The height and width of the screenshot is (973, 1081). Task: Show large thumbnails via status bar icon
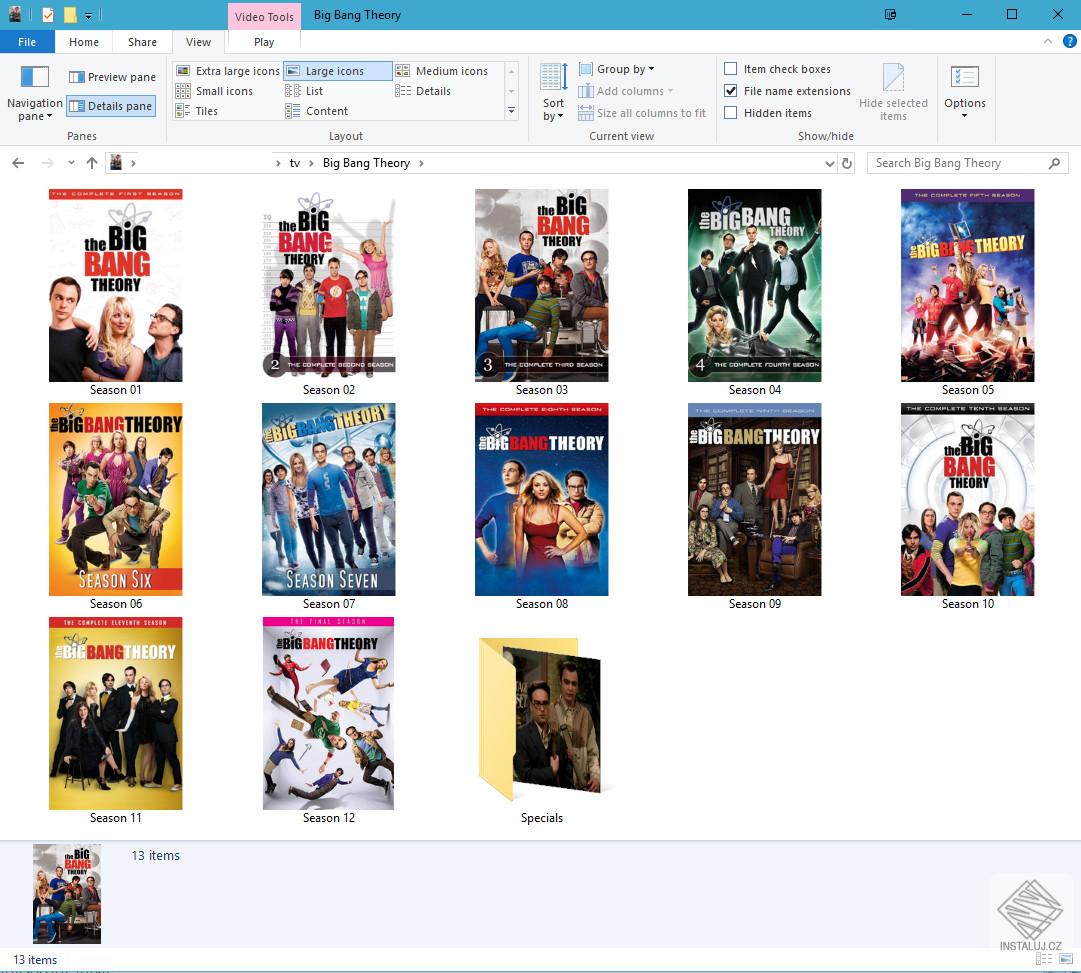pyautogui.click(x=1064, y=958)
